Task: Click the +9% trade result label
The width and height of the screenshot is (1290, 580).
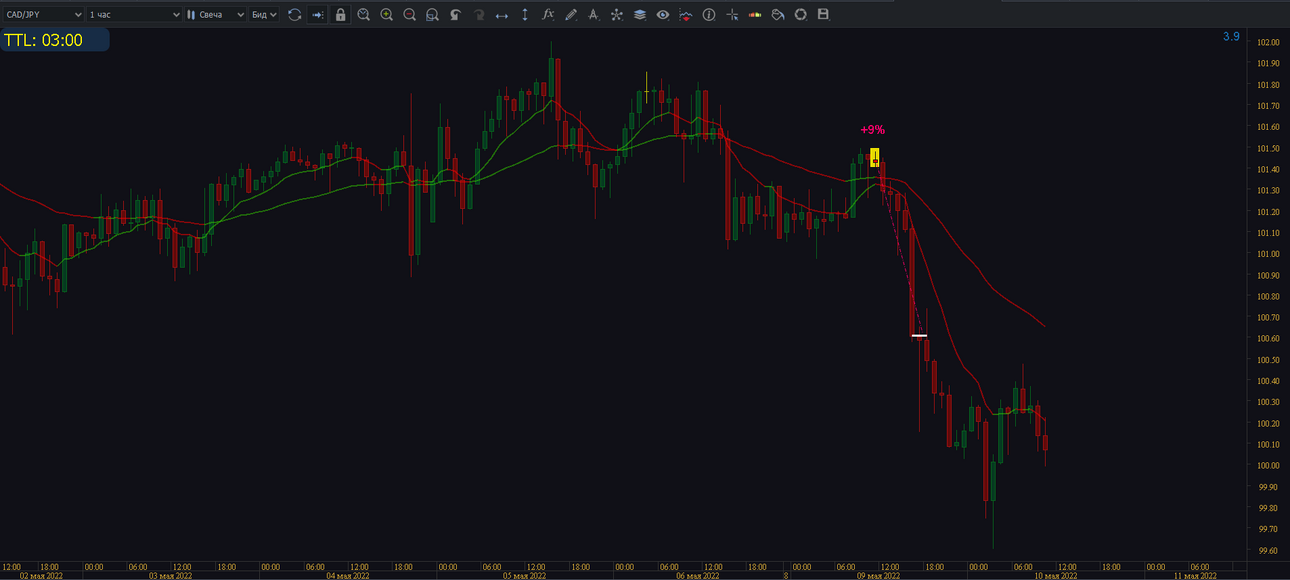Action: tap(873, 130)
